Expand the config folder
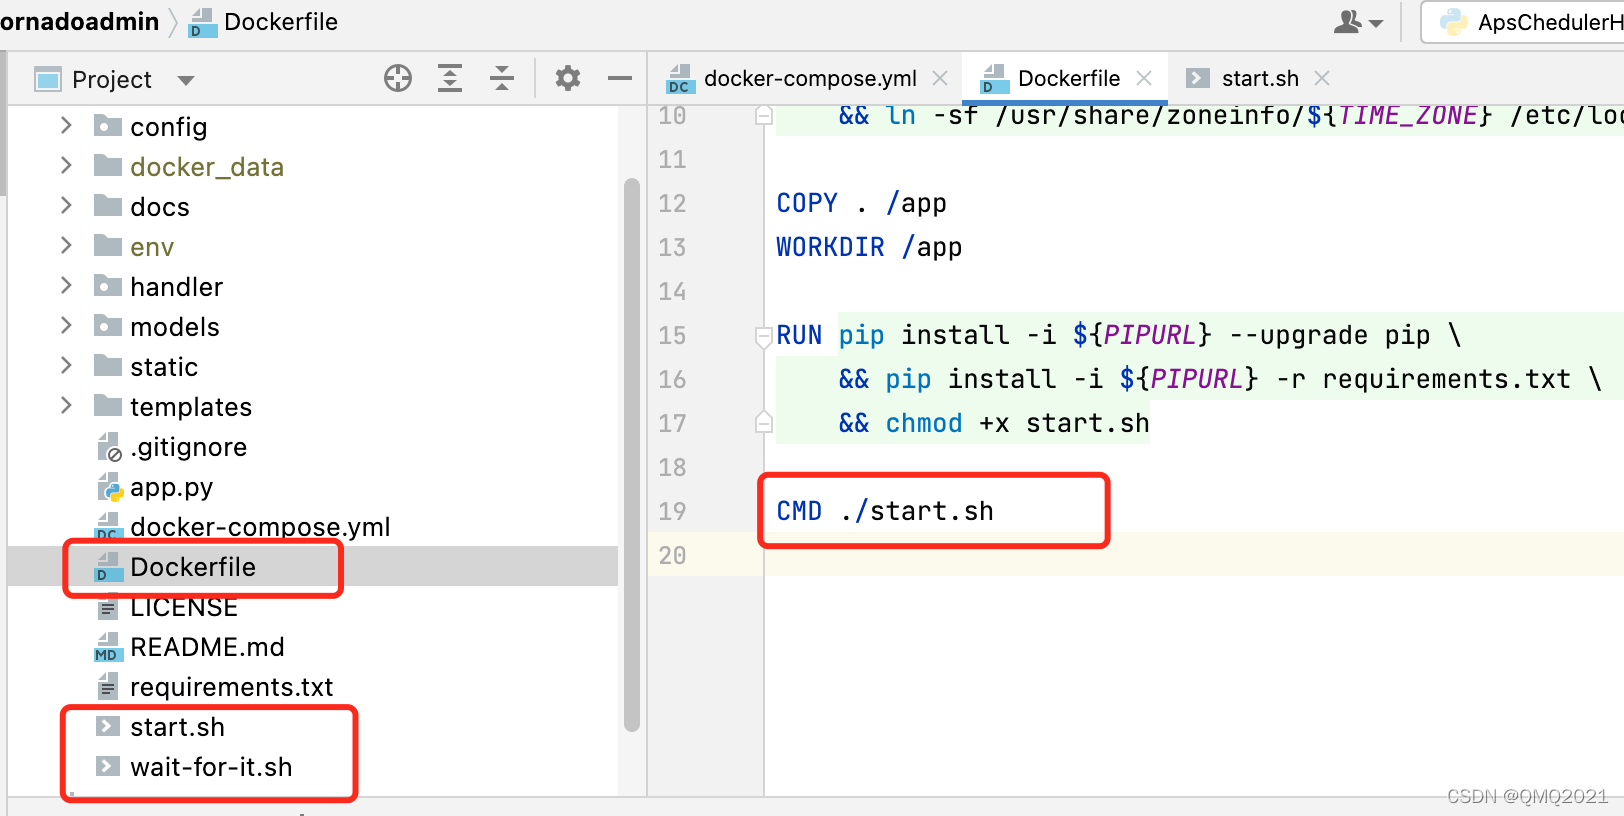The height and width of the screenshot is (816, 1624). click(x=66, y=125)
